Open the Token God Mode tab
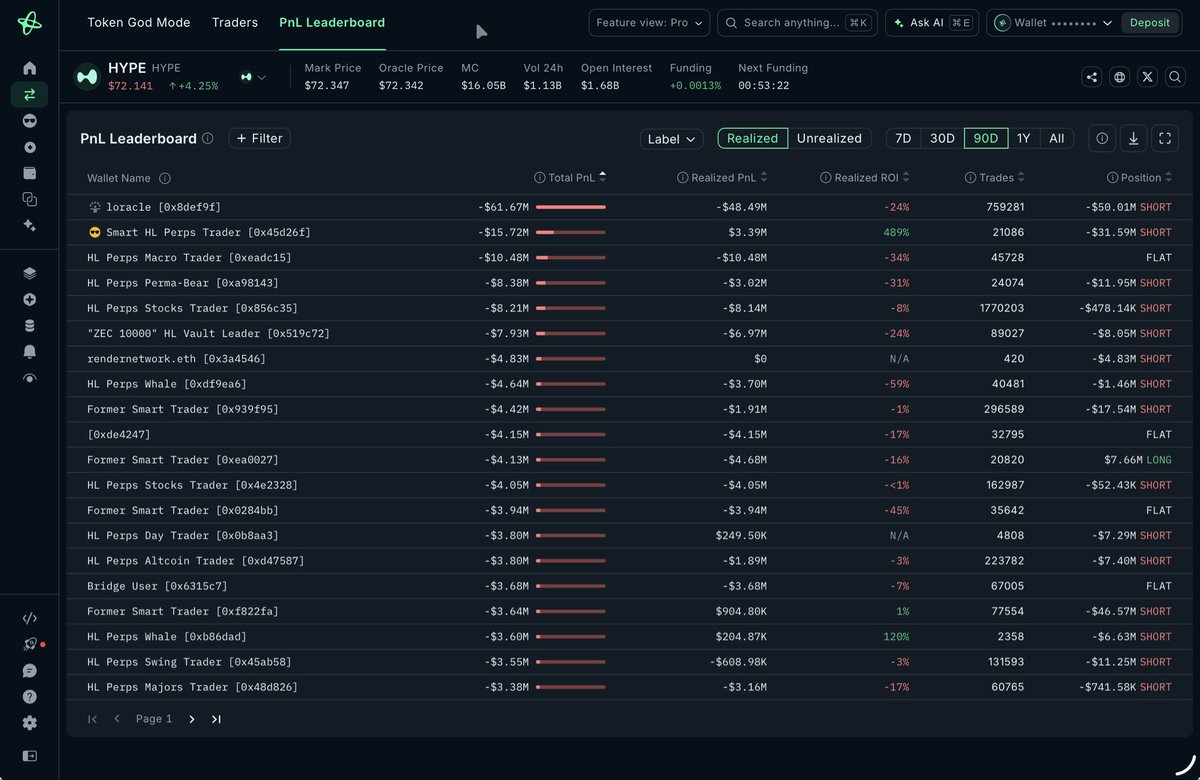1200x780 pixels. pos(139,22)
